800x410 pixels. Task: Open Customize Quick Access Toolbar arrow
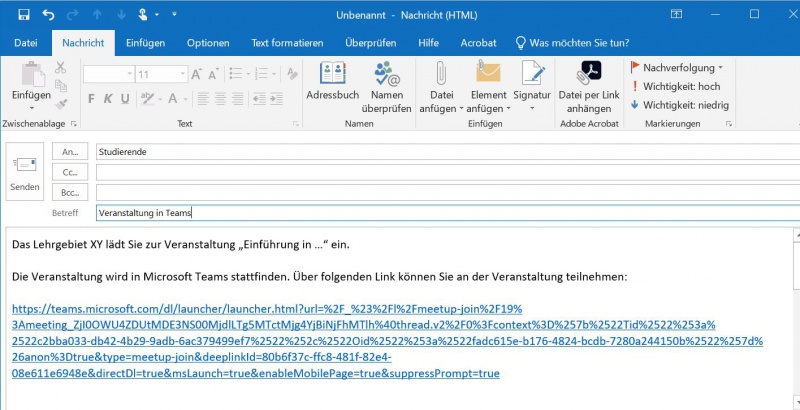pos(174,14)
